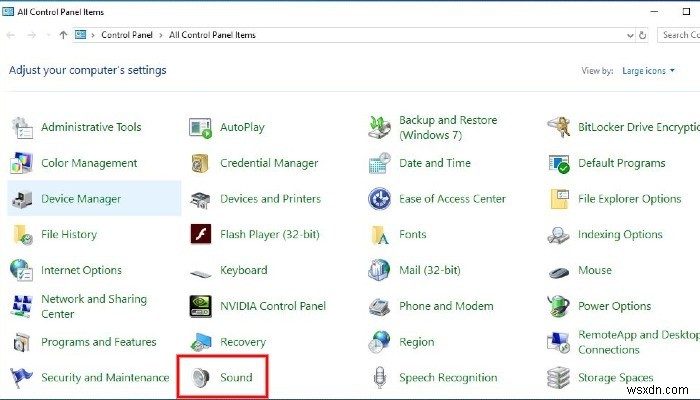The width and height of the screenshot is (700, 400).
Task: Click the AutoPlay icon
Action: [200, 128]
